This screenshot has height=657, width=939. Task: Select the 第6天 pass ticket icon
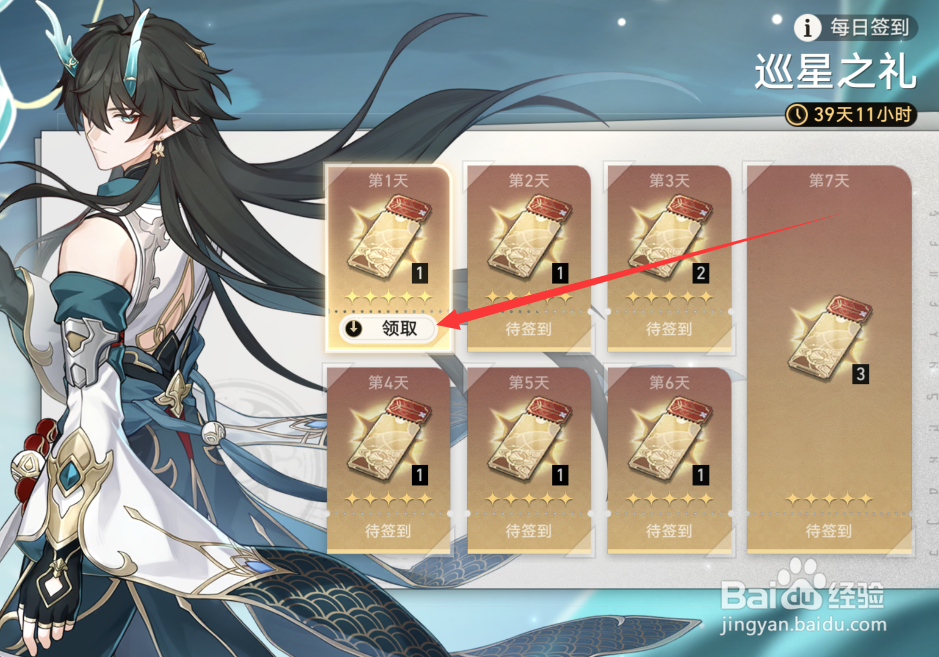(670, 441)
